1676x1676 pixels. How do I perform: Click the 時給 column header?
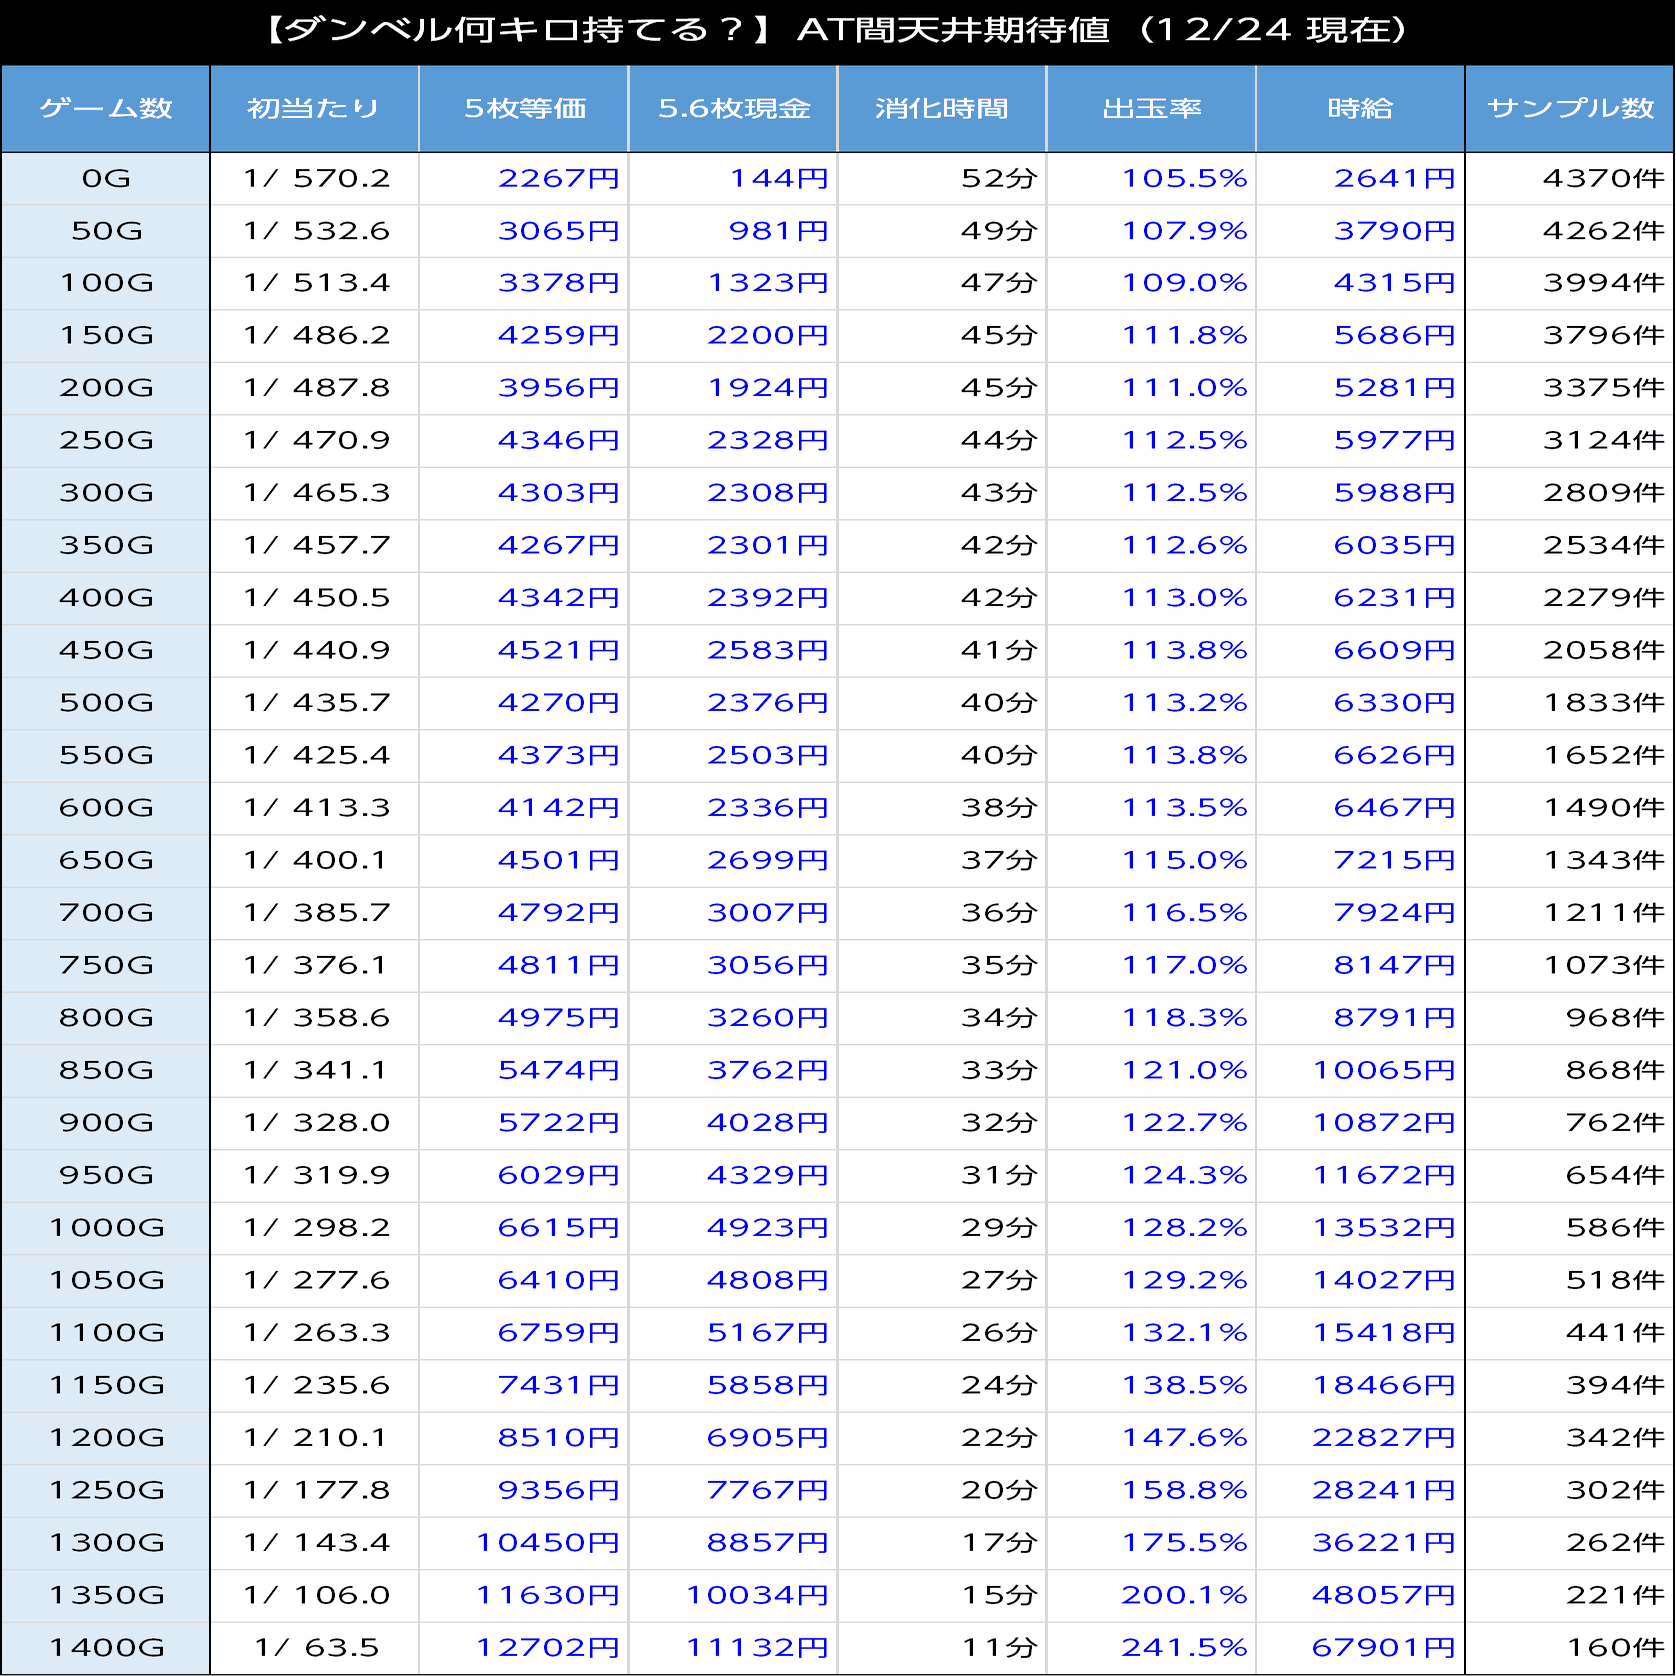1360,109
